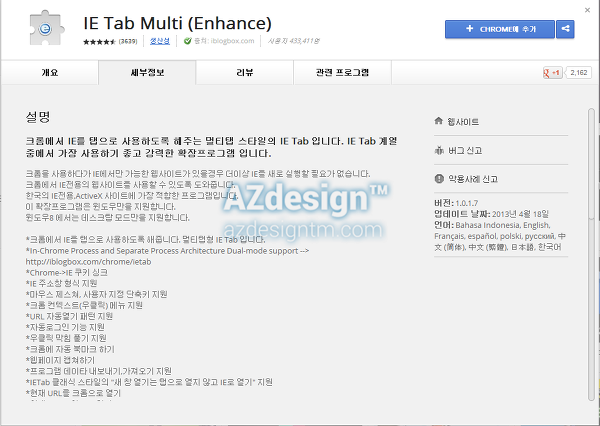This screenshot has width=600, height=426.
Task: Click the 사용자 433,411명 user count
Action: pyautogui.click(x=293, y=41)
